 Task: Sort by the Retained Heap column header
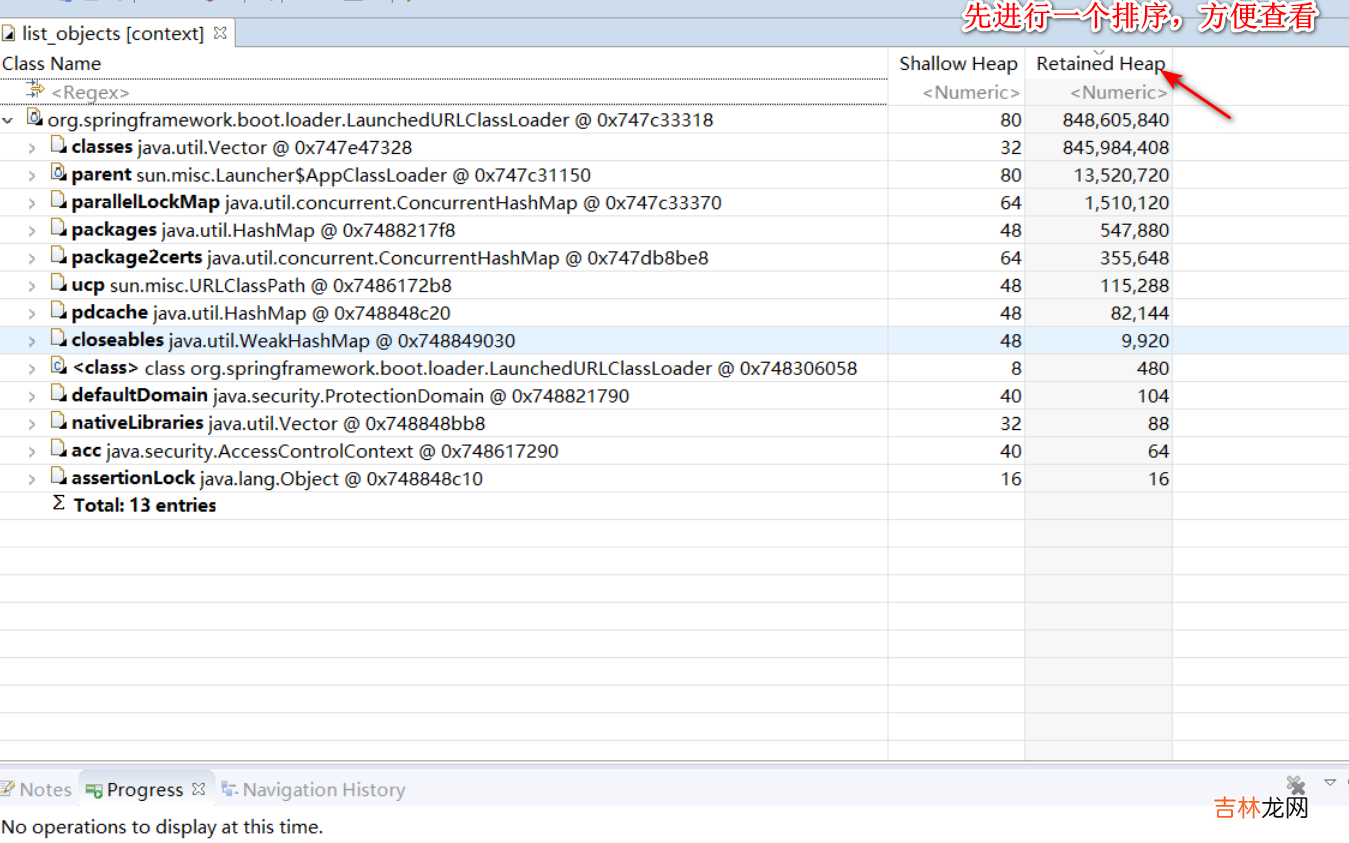click(x=1099, y=63)
